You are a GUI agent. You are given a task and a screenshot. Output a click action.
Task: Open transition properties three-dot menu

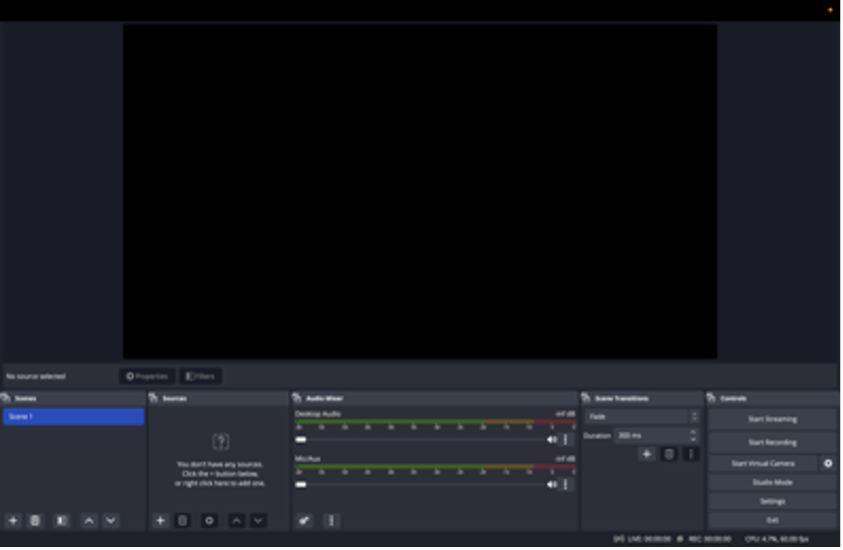click(x=692, y=455)
